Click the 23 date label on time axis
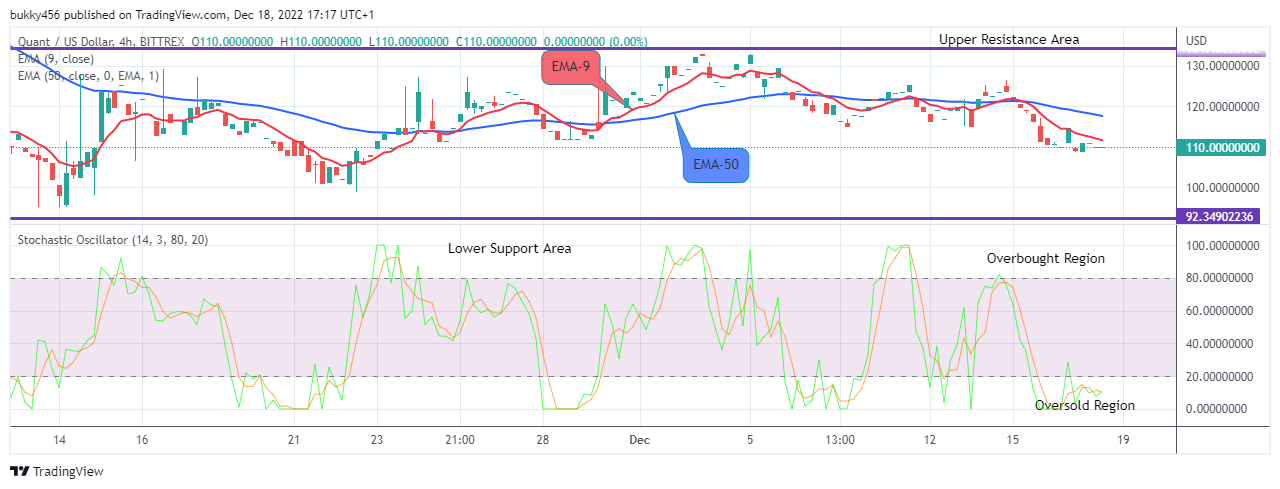The width and height of the screenshot is (1280, 489). 377,440
